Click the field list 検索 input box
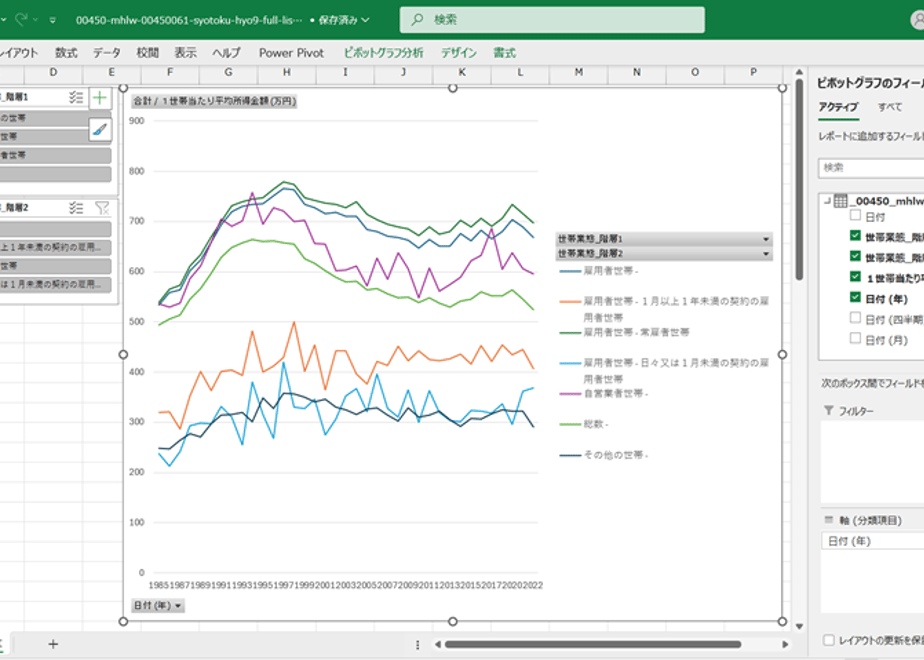Viewport: 924px width, 660px height. click(871, 168)
